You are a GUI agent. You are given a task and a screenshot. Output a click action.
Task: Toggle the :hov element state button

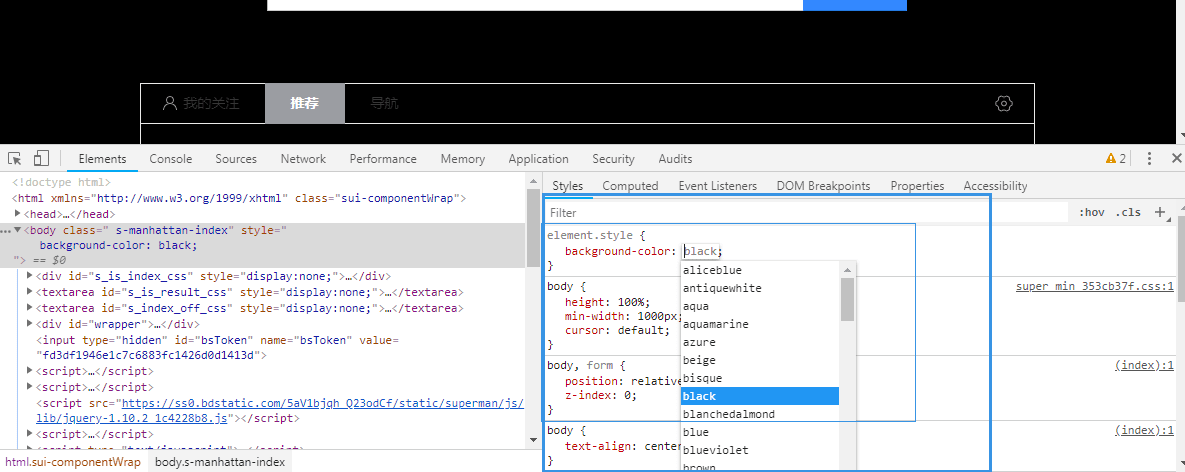tap(1092, 212)
